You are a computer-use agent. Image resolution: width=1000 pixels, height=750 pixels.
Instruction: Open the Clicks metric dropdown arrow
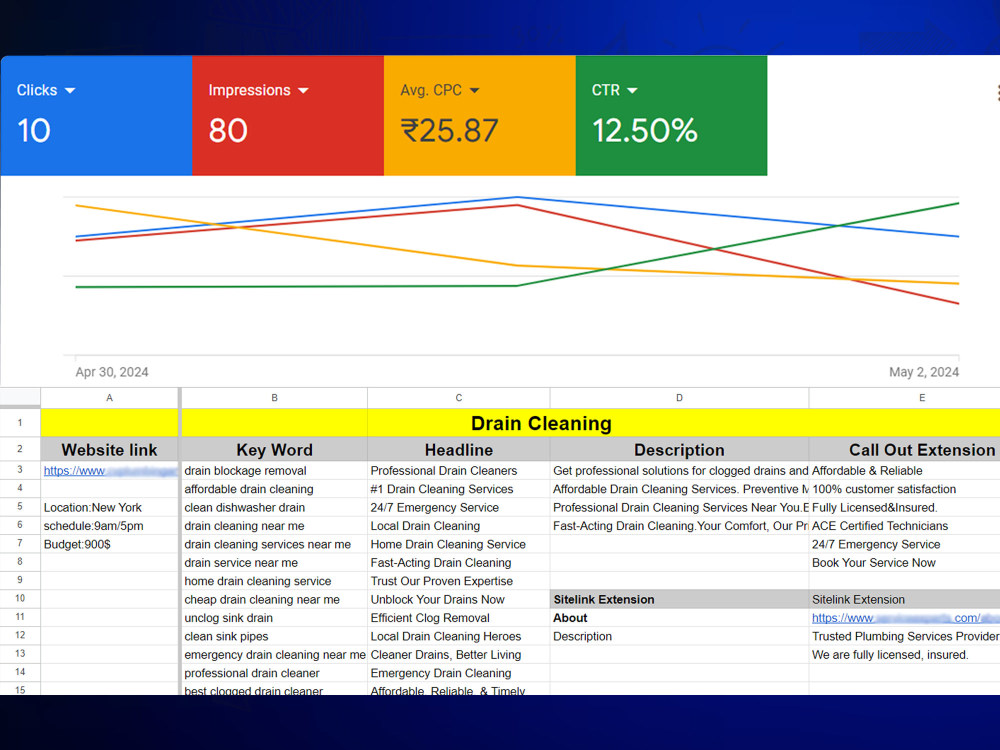pos(70,91)
